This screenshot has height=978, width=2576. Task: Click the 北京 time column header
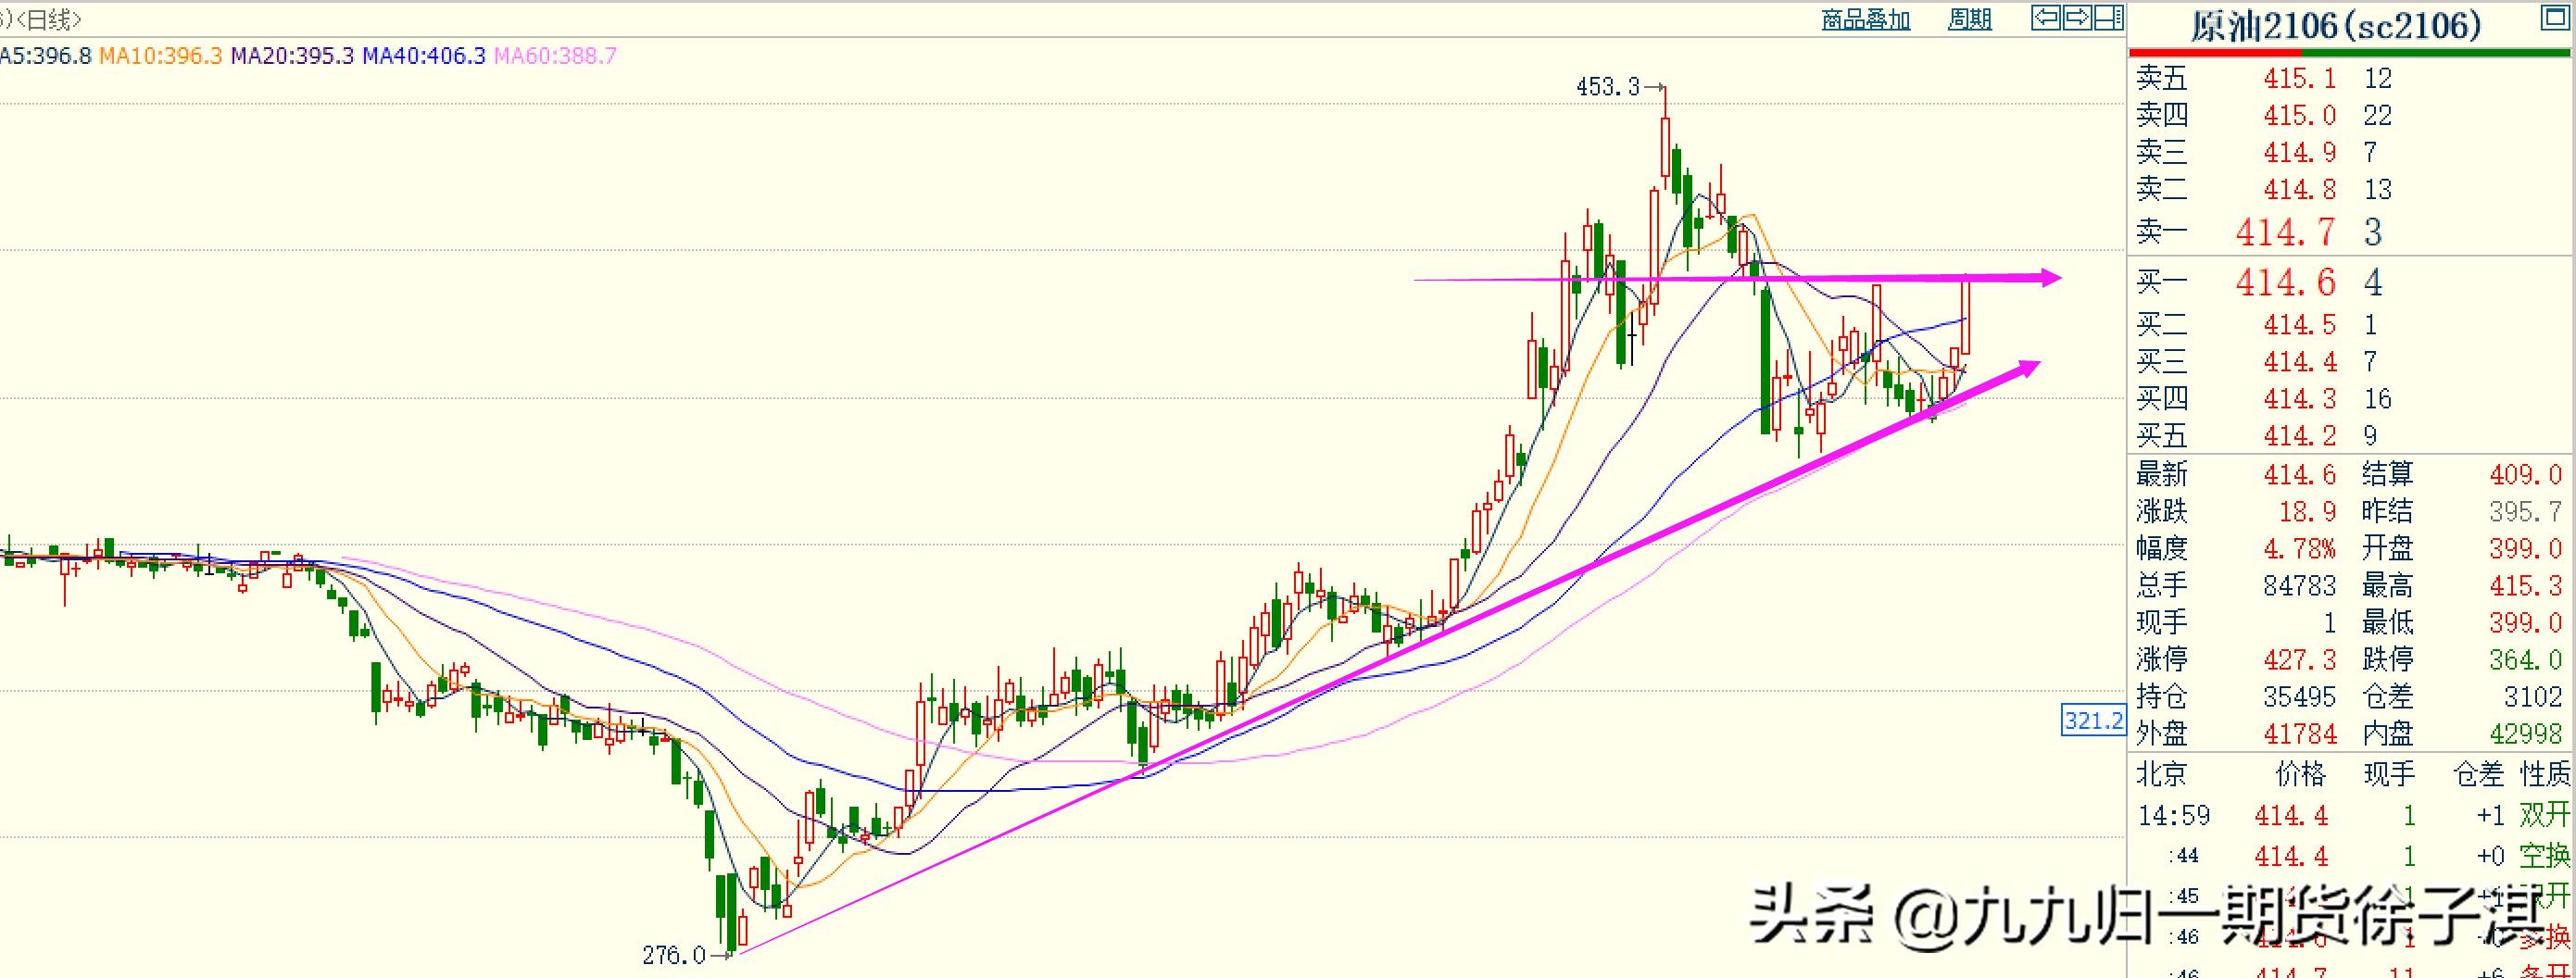[2161, 773]
